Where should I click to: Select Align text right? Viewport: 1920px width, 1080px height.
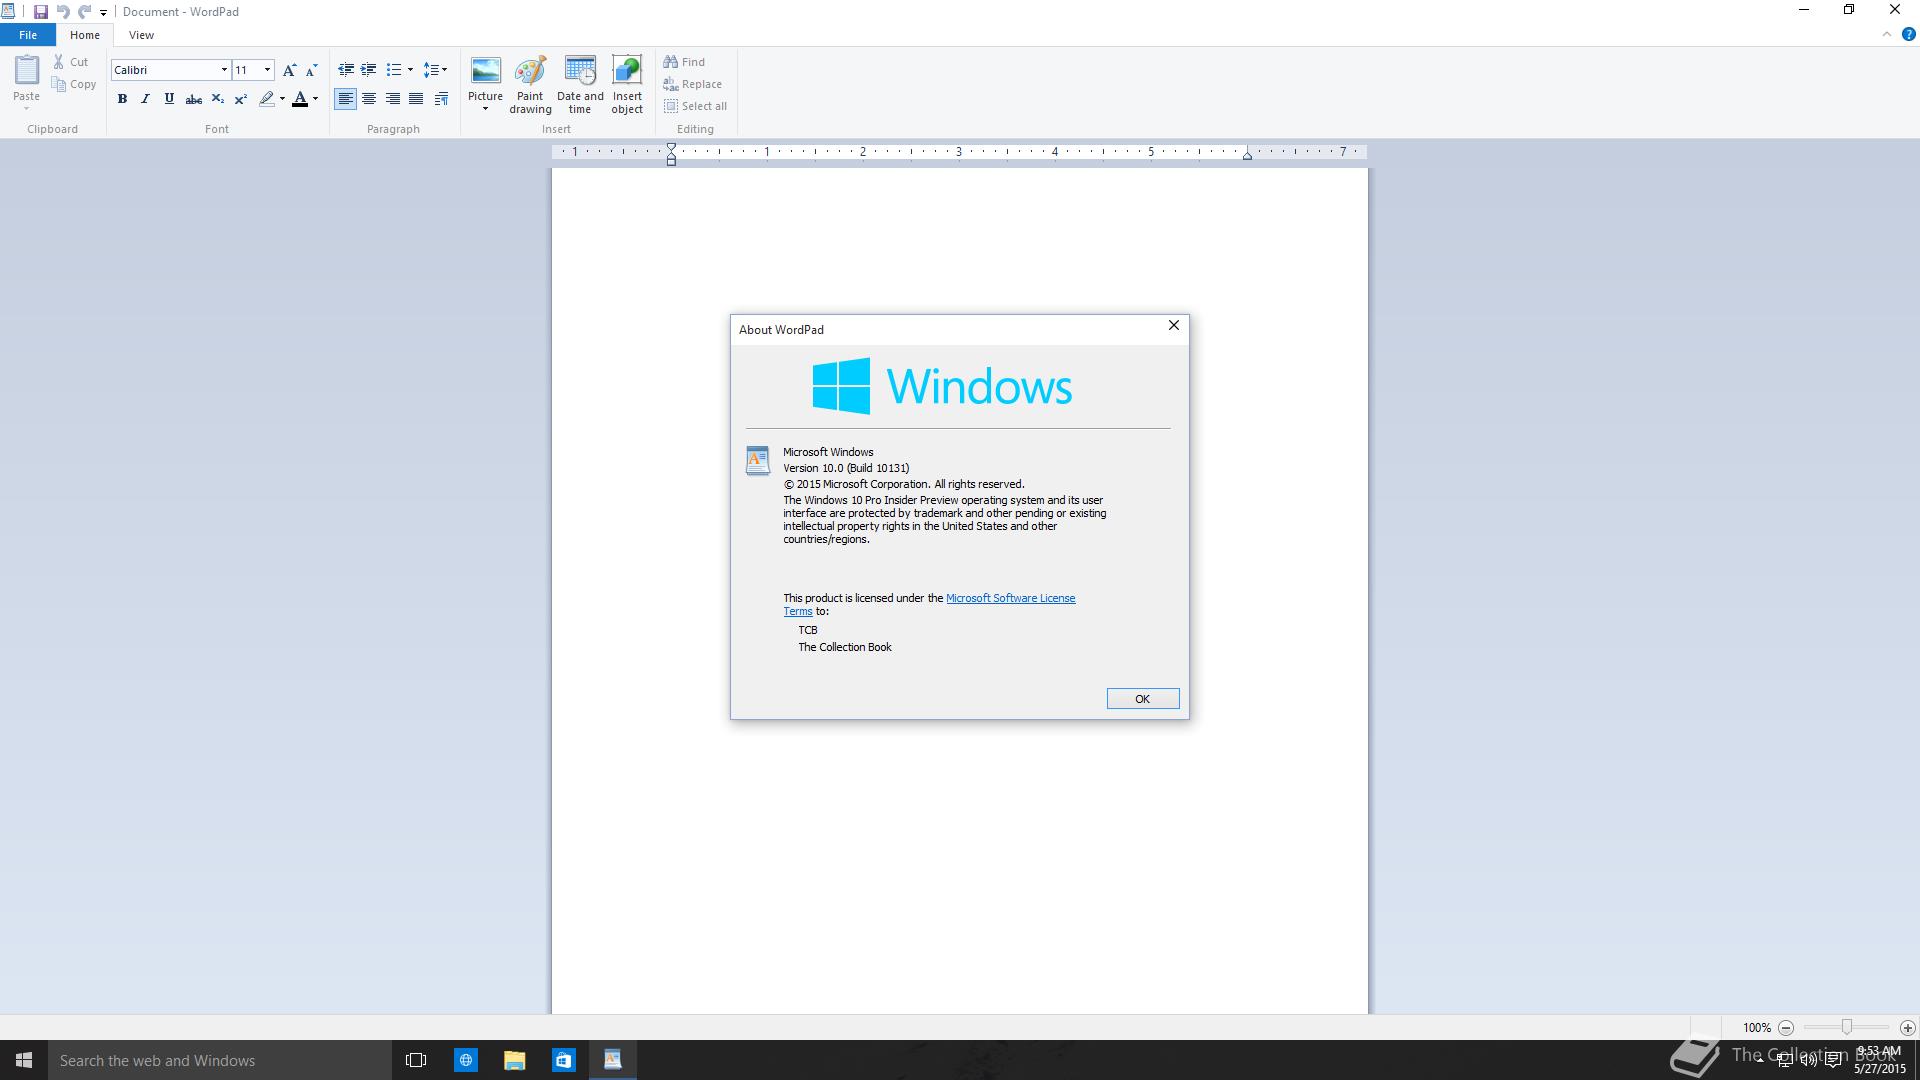pyautogui.click(x=393, y=99)
